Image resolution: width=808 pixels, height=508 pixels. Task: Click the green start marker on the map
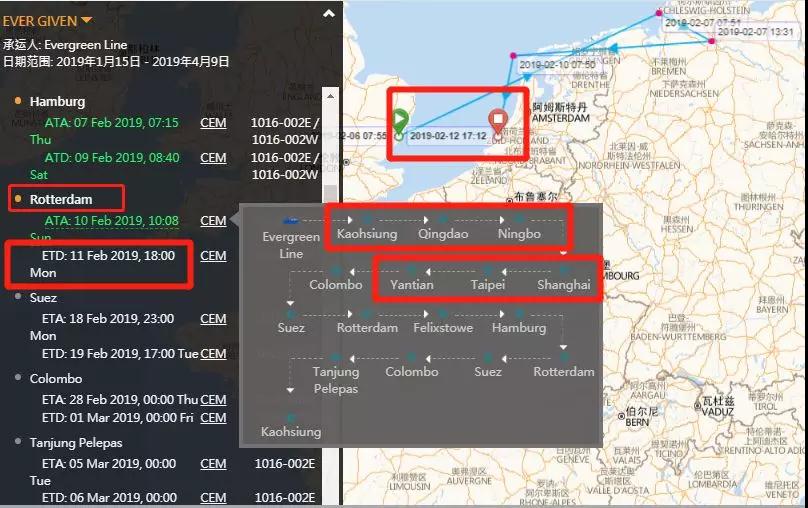399,121
